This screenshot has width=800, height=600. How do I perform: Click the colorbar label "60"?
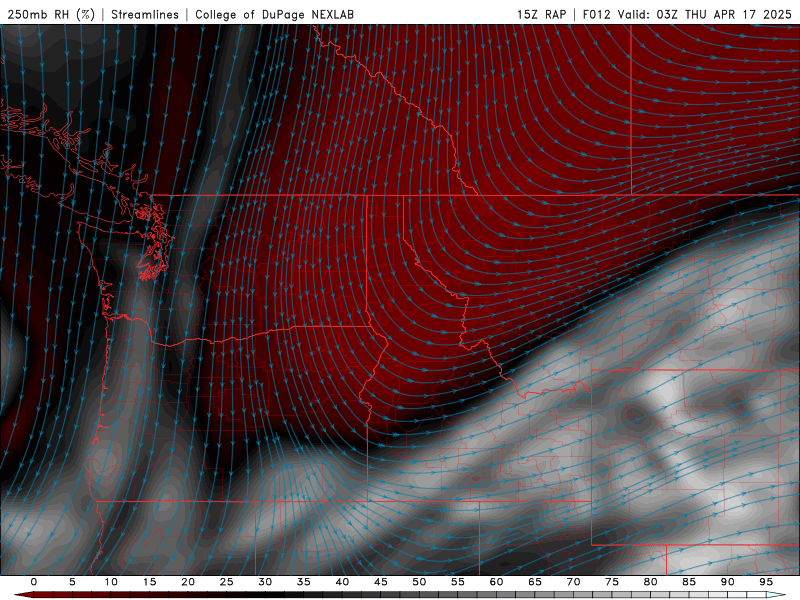496,582
